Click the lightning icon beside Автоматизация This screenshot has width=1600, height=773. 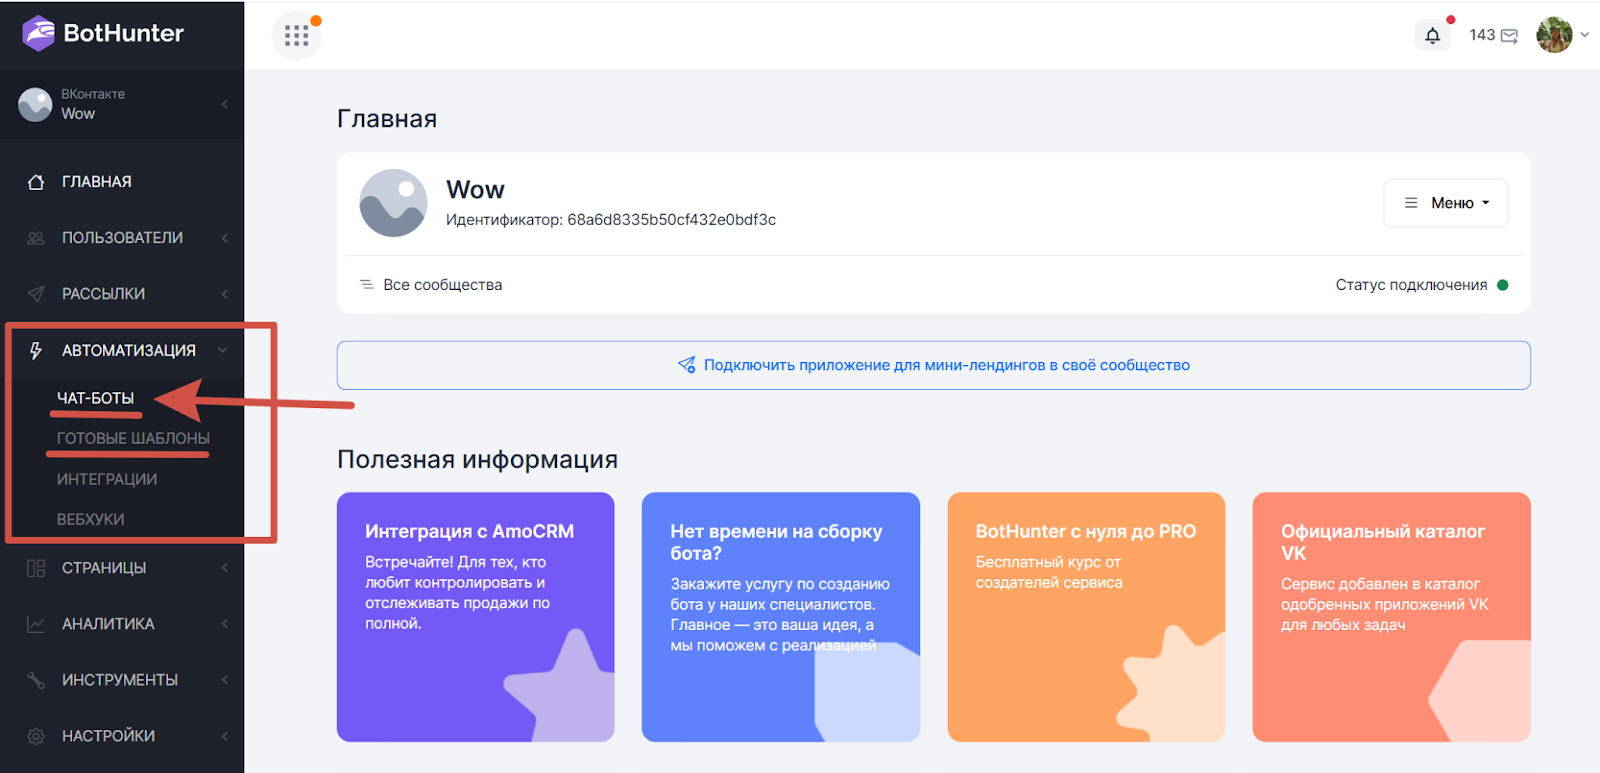[36, 350]
